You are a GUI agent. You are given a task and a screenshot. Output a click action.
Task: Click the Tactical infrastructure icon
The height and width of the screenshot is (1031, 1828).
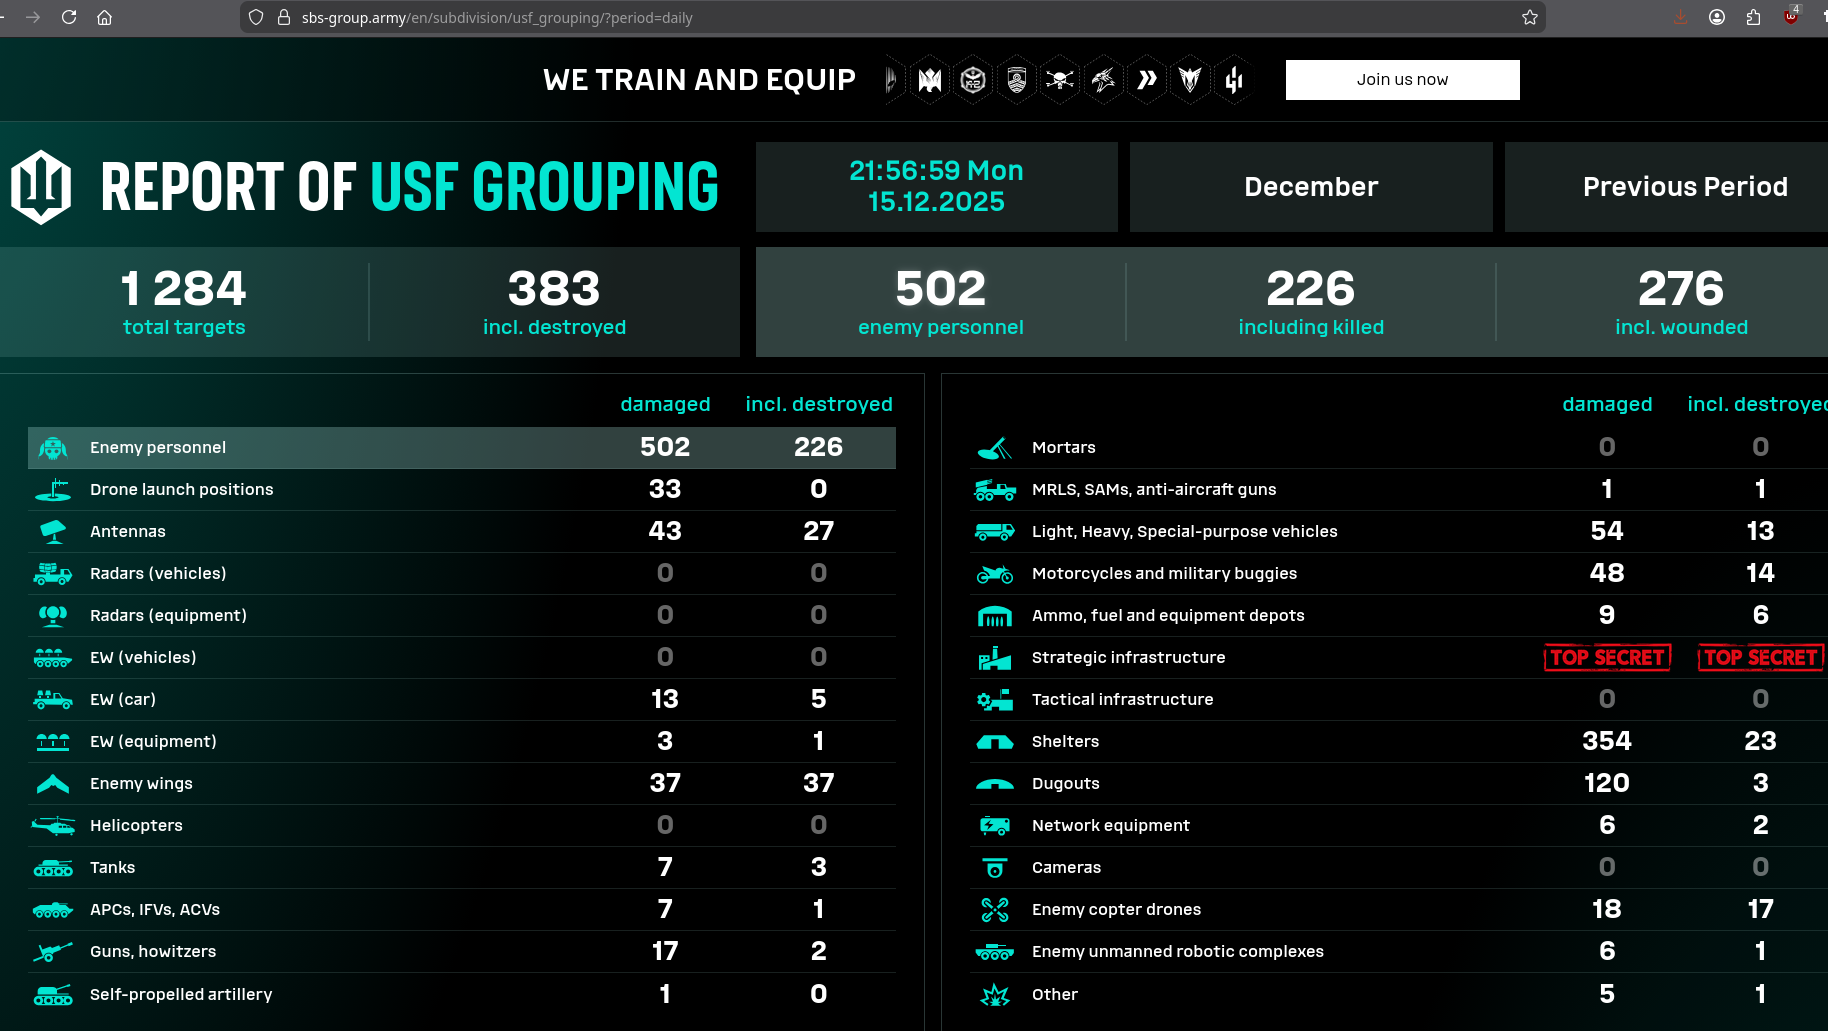[x=995, y=700]
